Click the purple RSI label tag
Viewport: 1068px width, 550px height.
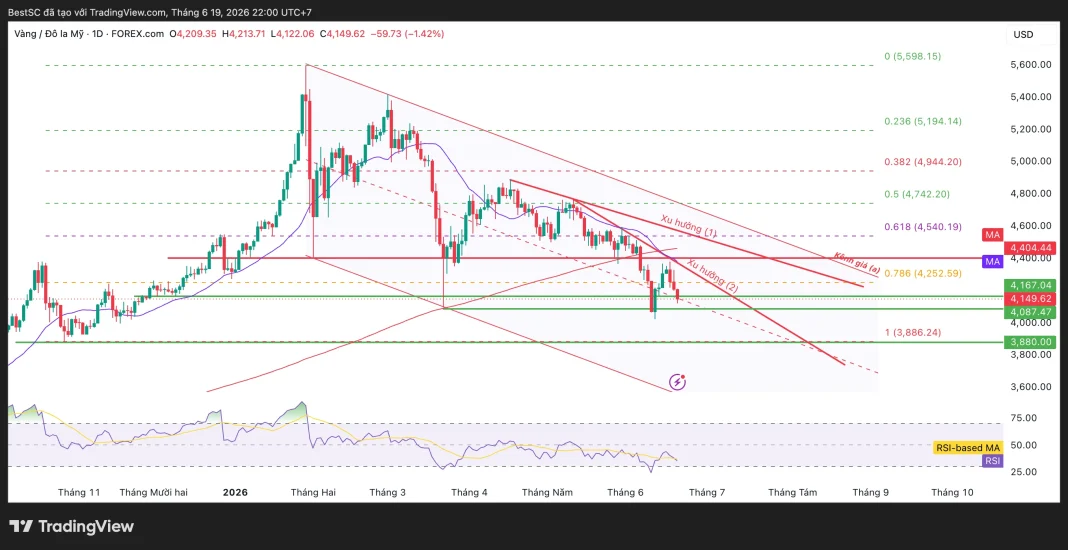[992, 461]
